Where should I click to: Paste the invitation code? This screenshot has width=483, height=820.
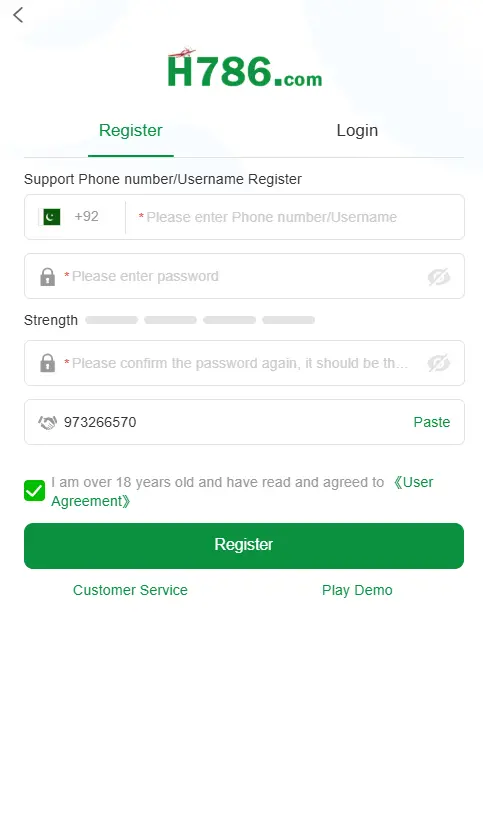point(432,422)
